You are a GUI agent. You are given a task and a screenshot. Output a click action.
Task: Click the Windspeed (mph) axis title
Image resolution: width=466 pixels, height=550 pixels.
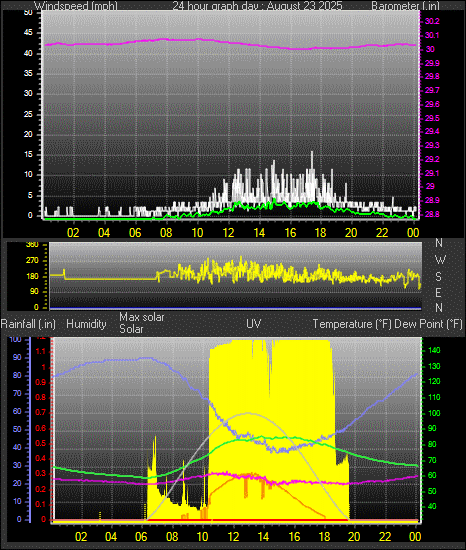[75, 6]
